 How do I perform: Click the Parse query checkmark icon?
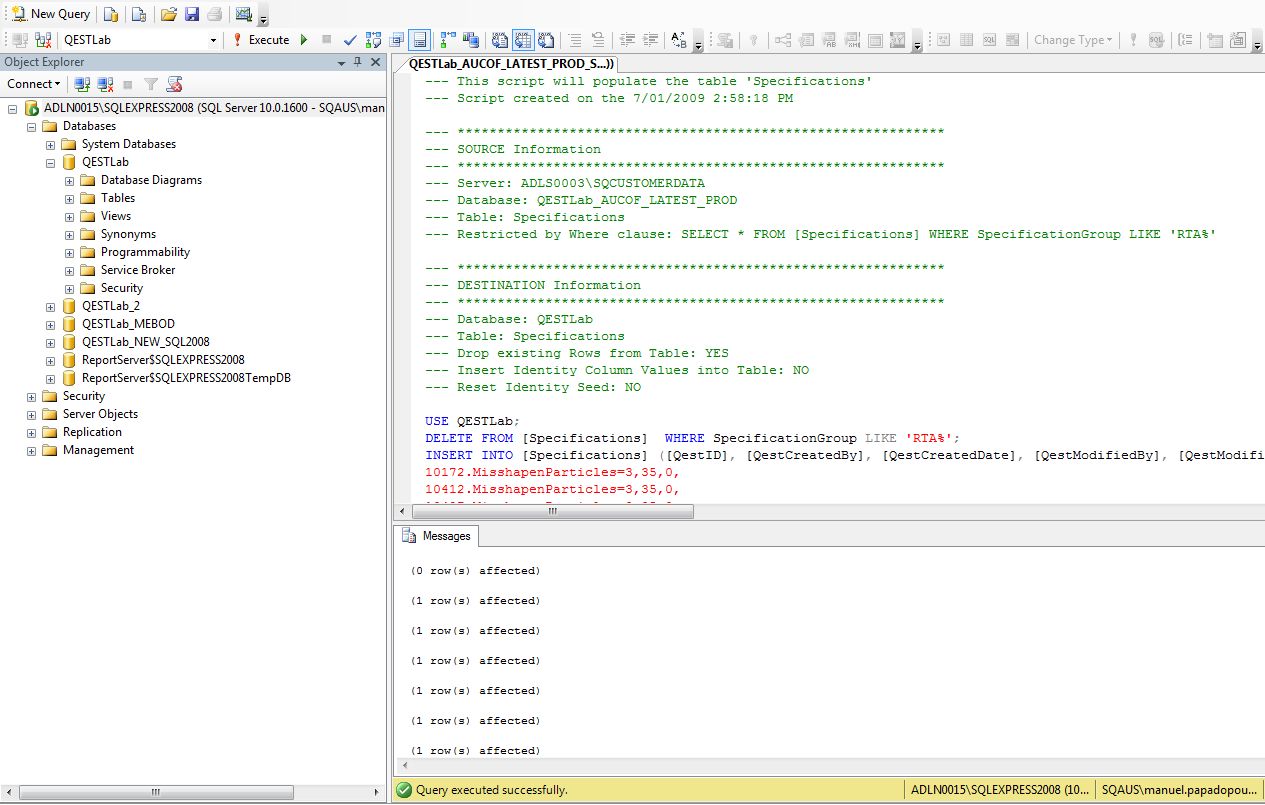click(x=350, y=40)
